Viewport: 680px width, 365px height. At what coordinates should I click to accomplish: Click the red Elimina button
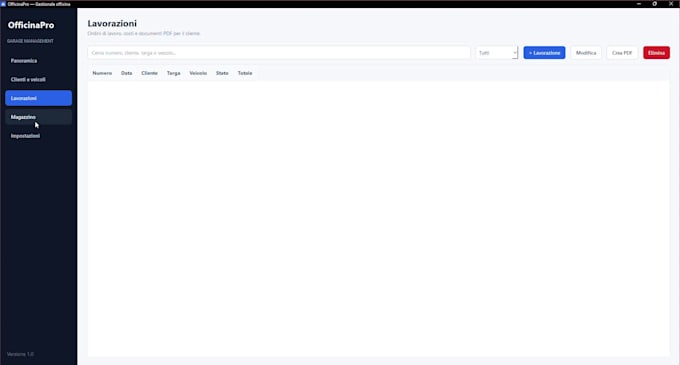pyautogui.click(x=656, y=53)
